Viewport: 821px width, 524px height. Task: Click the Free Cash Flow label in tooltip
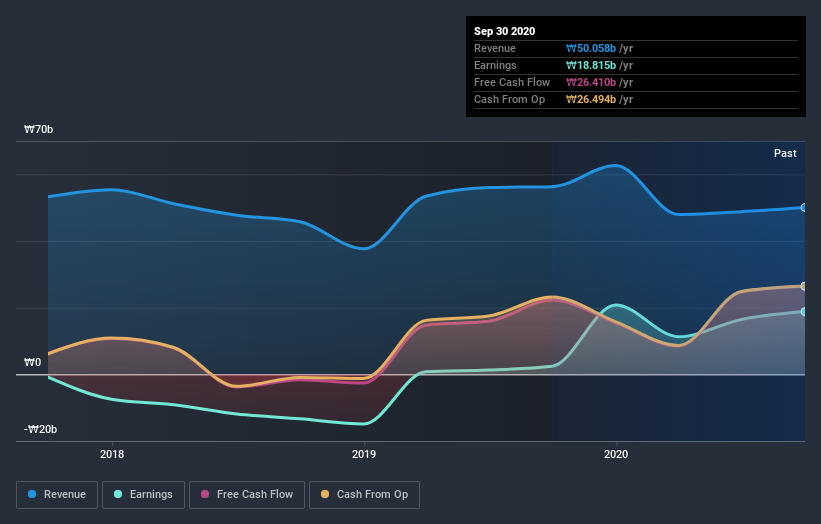(512, 82)
